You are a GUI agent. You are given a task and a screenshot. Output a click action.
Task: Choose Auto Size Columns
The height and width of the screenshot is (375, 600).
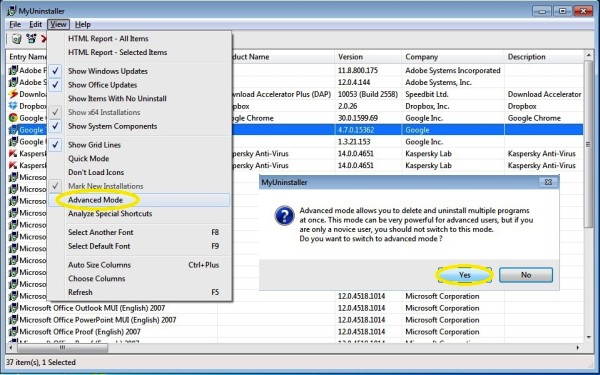point(140,265)
